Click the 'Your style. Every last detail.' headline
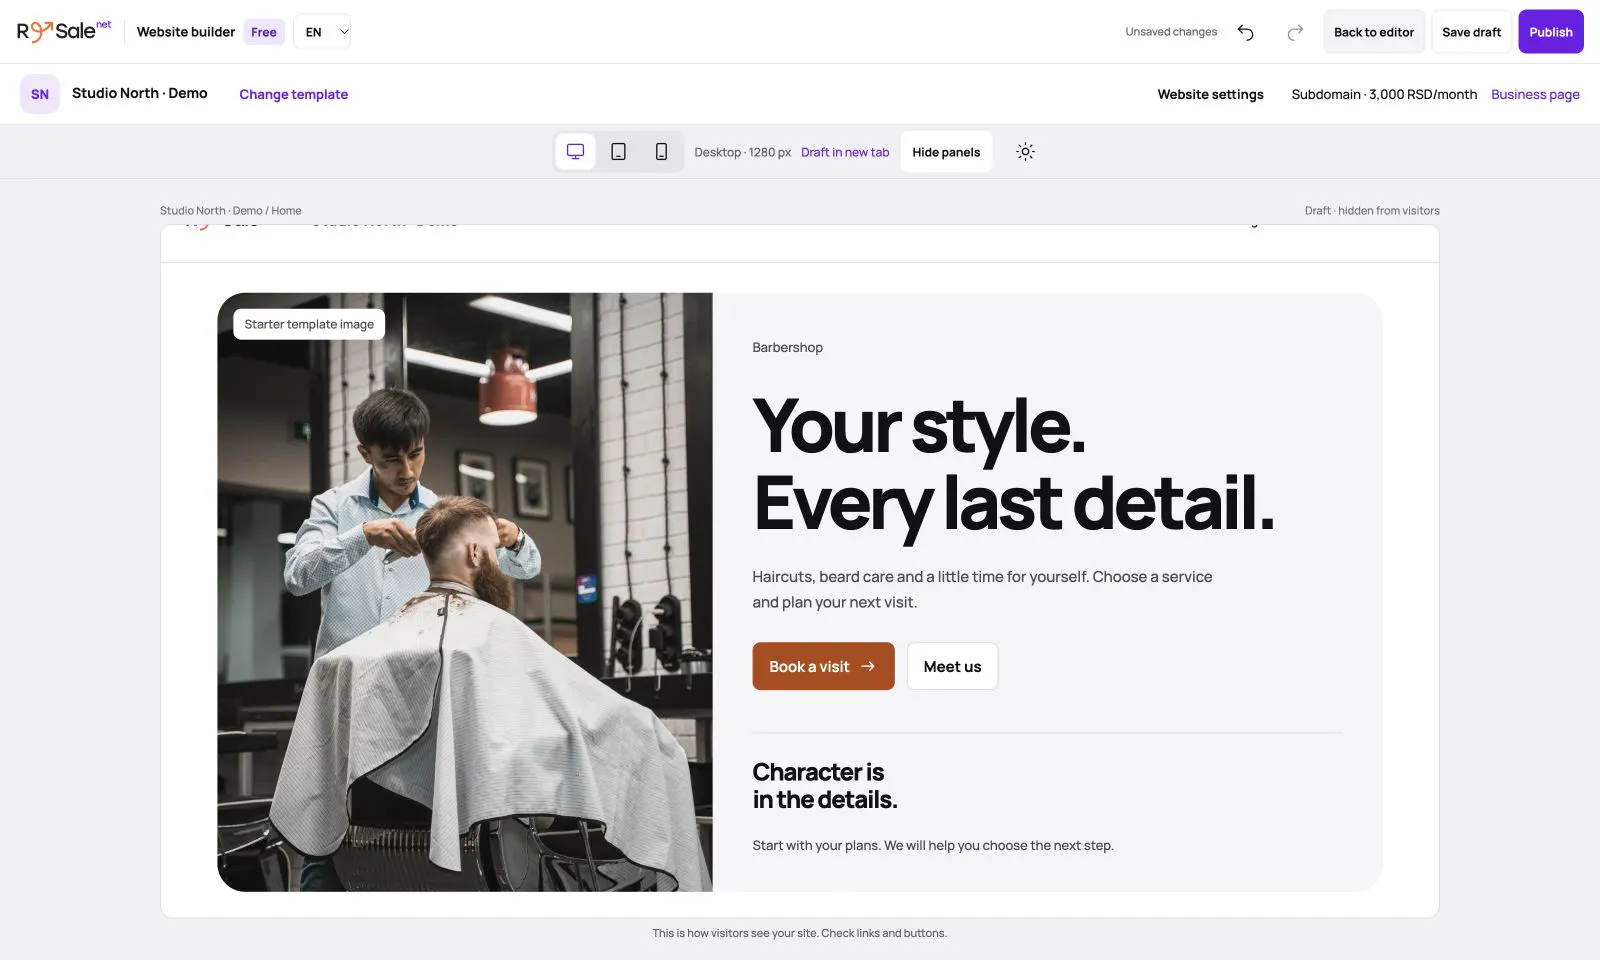Image resolution: width=1600 pixels, height=960 pixels. click(1014, 464)
